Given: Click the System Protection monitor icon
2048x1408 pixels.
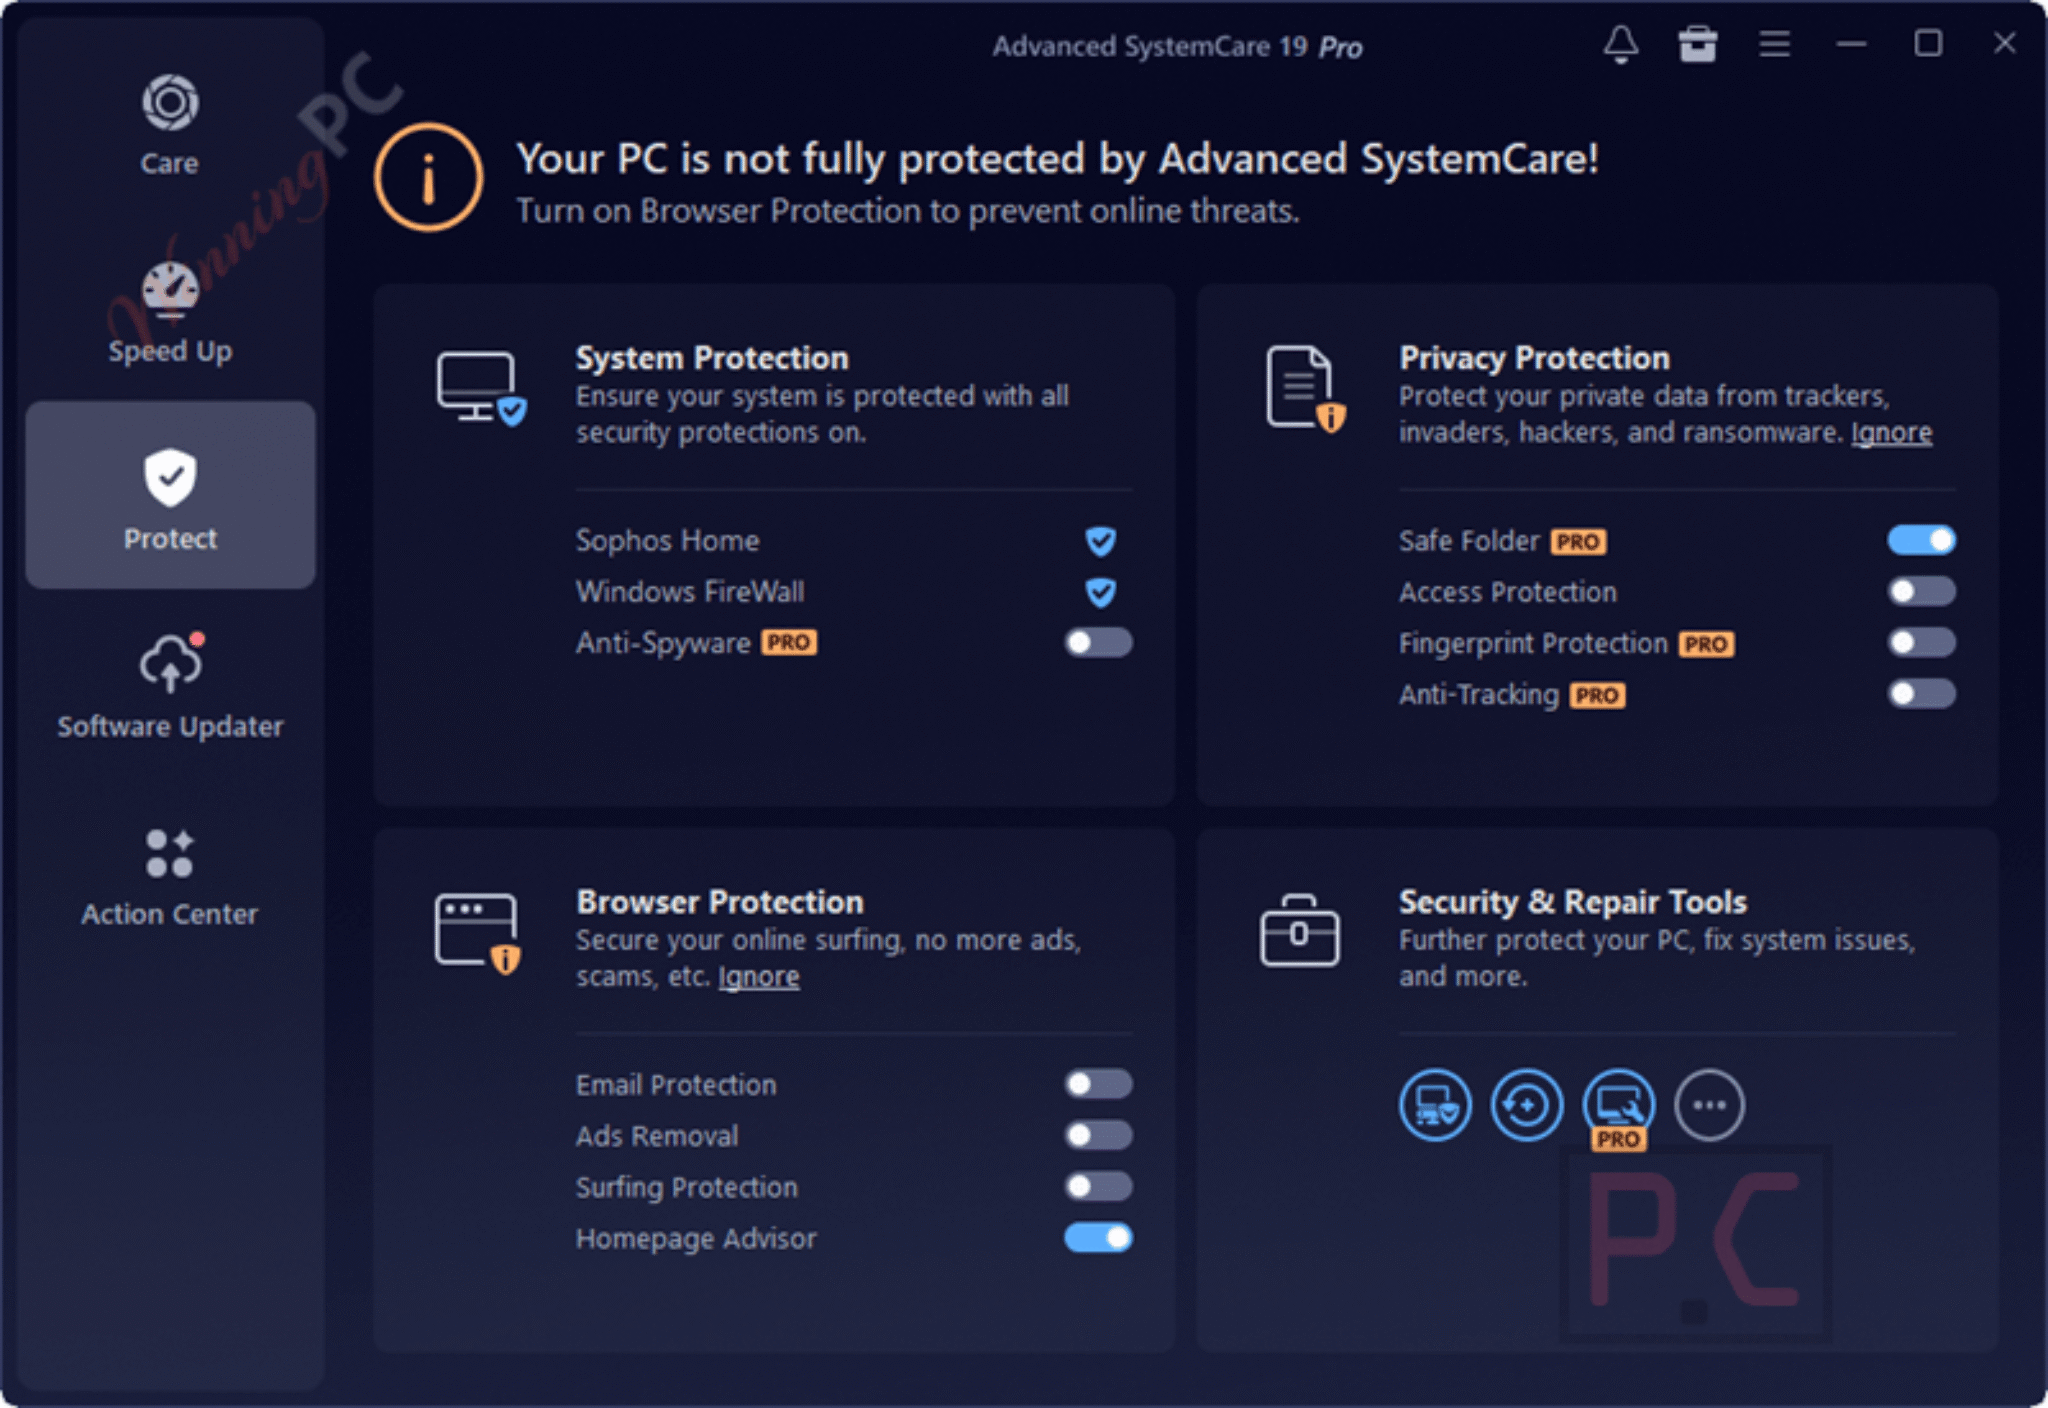Looking at the screenshot, I should tap(481, 387).
